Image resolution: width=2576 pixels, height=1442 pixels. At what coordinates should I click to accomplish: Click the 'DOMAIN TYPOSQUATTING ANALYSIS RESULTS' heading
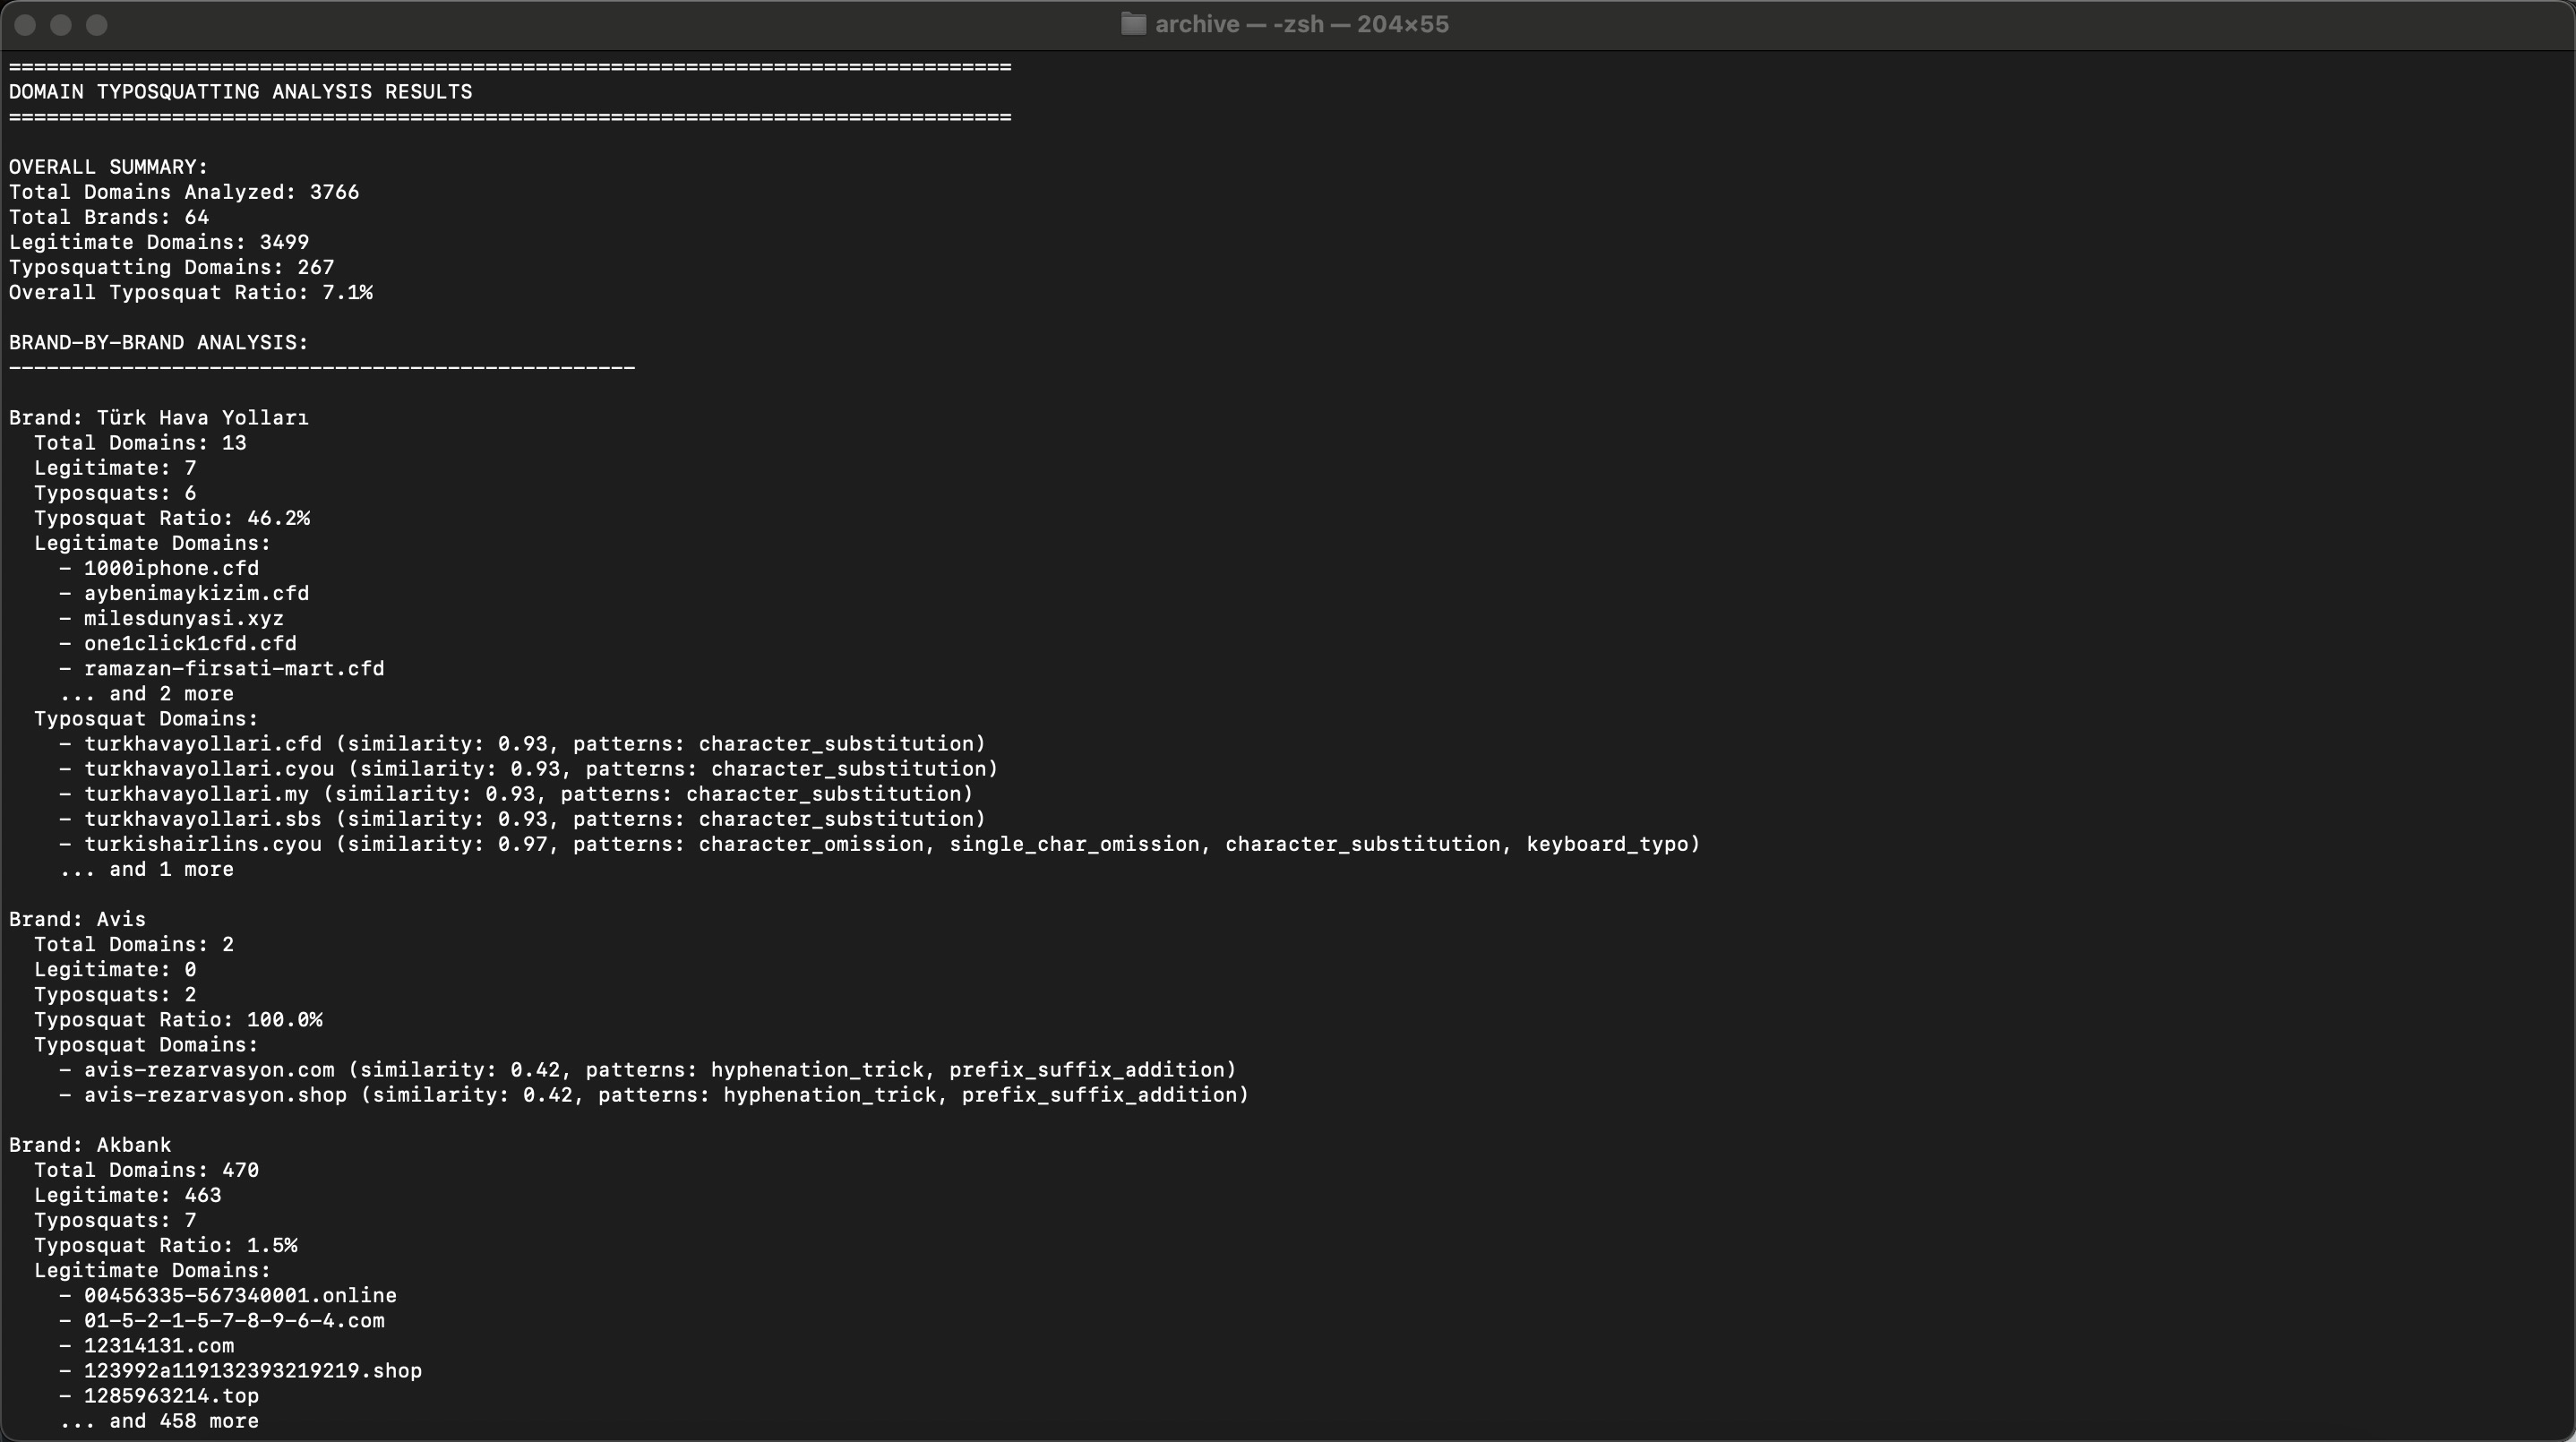pos(241,92)
